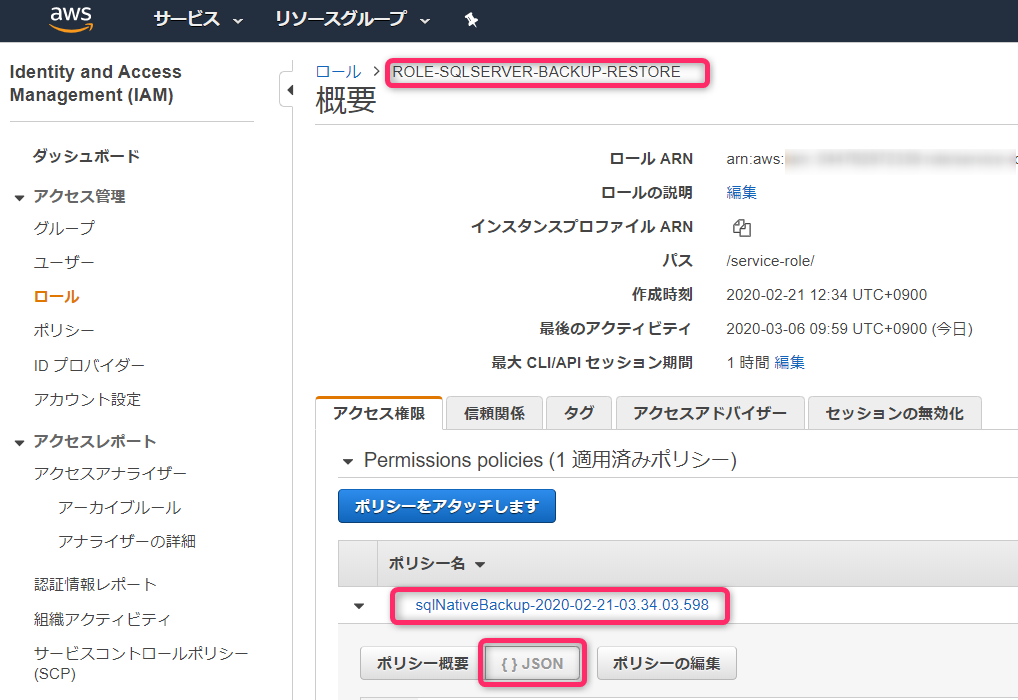Click the pin icon in the navigation bar
This screenshot has width=1018, height=700.
click(471, 19)
